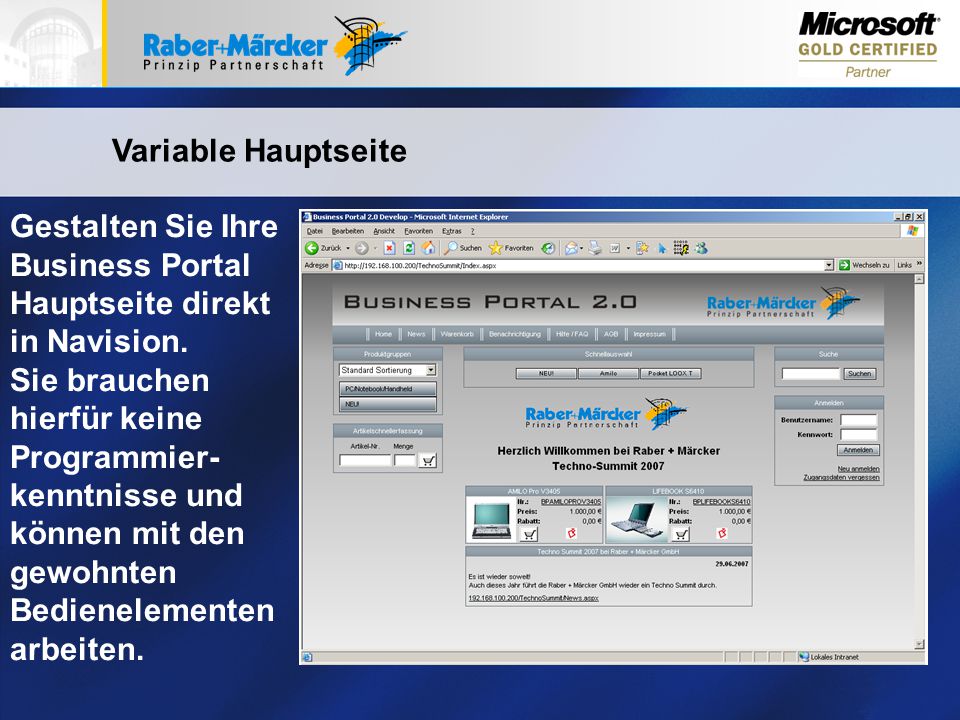Open the Extras menu
960x720 pixels.
(452, 231)
